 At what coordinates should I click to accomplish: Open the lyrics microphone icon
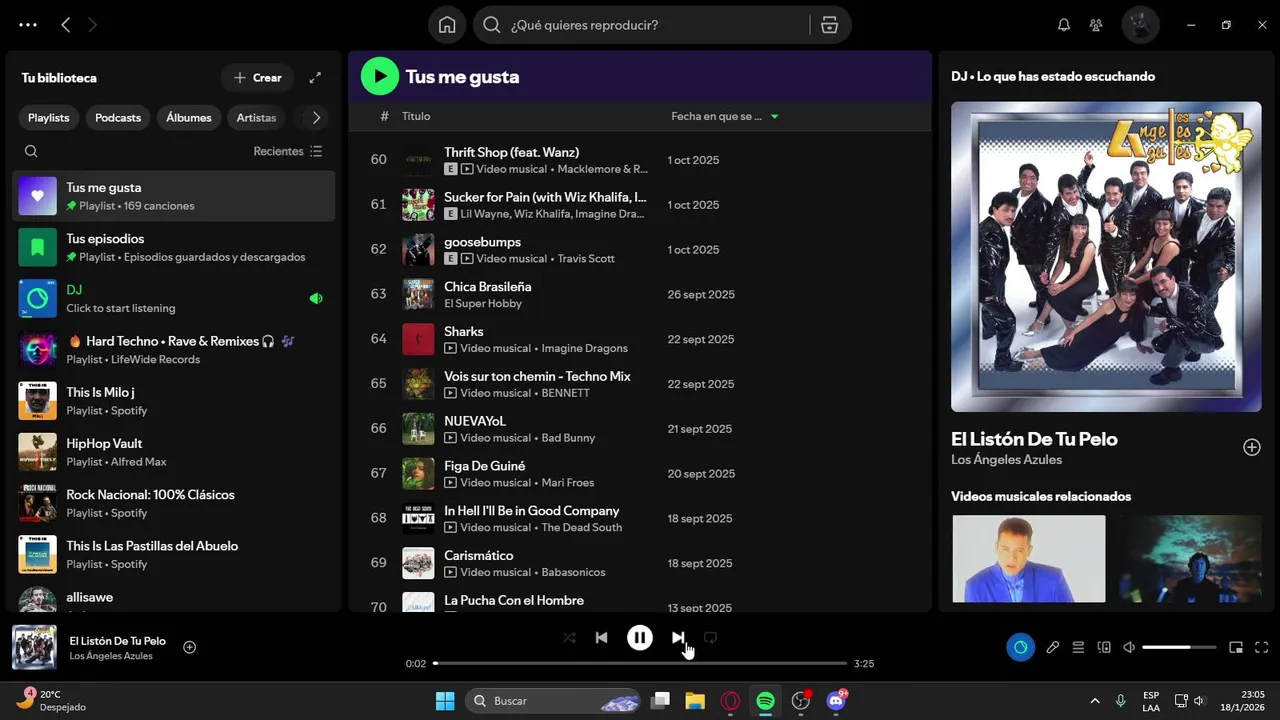click(1053, 647)
